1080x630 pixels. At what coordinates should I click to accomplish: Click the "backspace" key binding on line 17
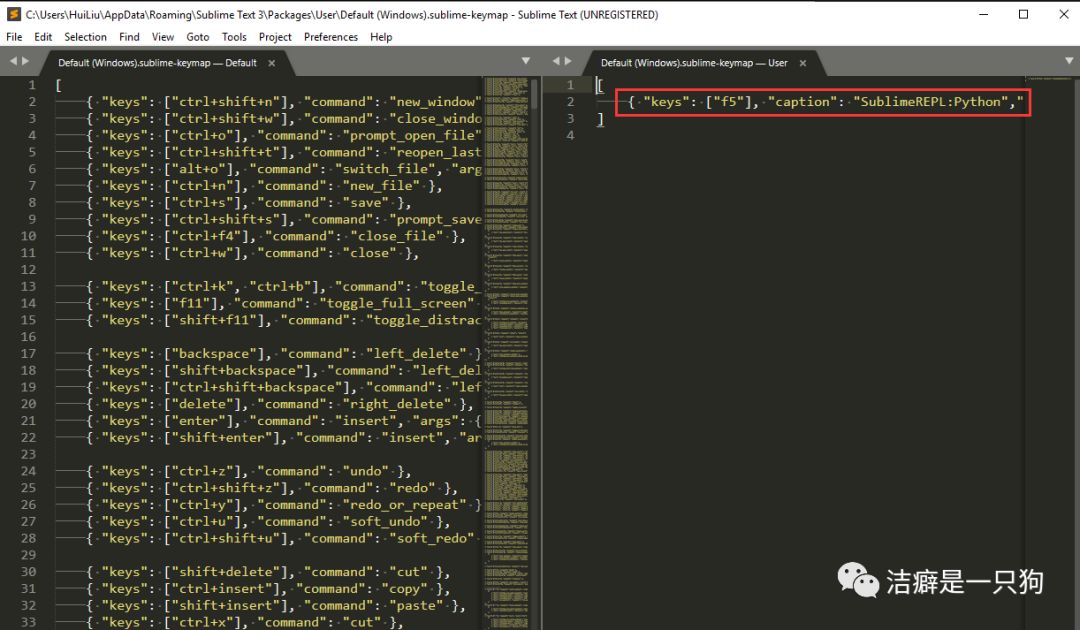[x=214, y=354]
